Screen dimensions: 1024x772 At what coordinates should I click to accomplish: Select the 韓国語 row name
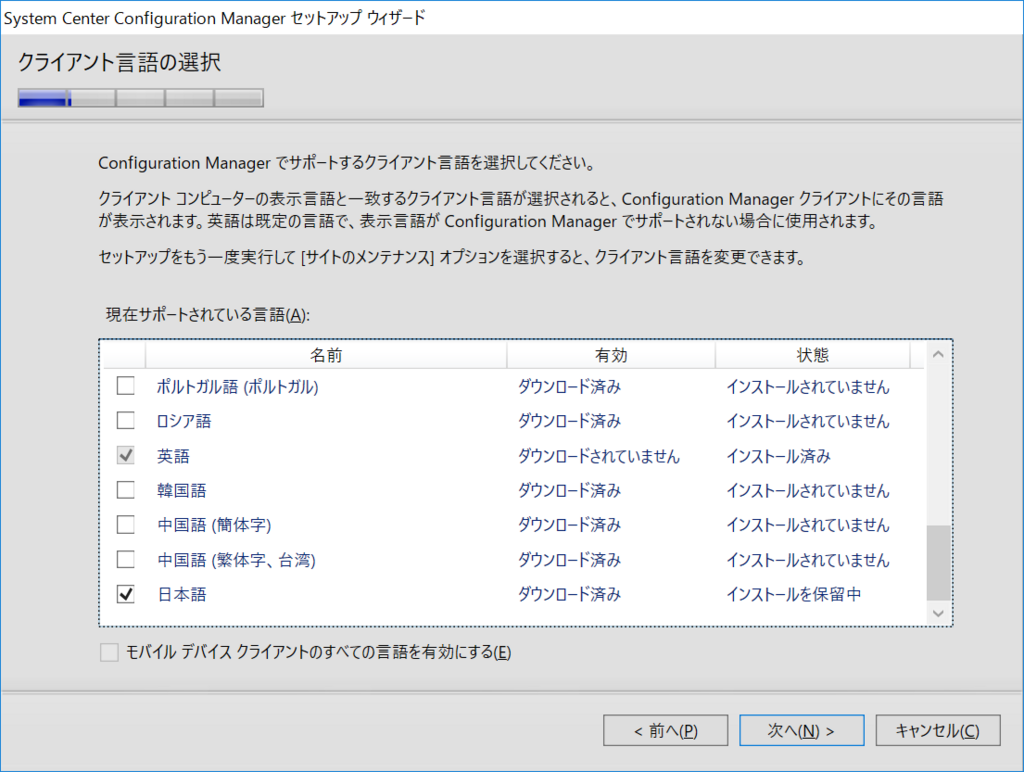coord(182,491)
